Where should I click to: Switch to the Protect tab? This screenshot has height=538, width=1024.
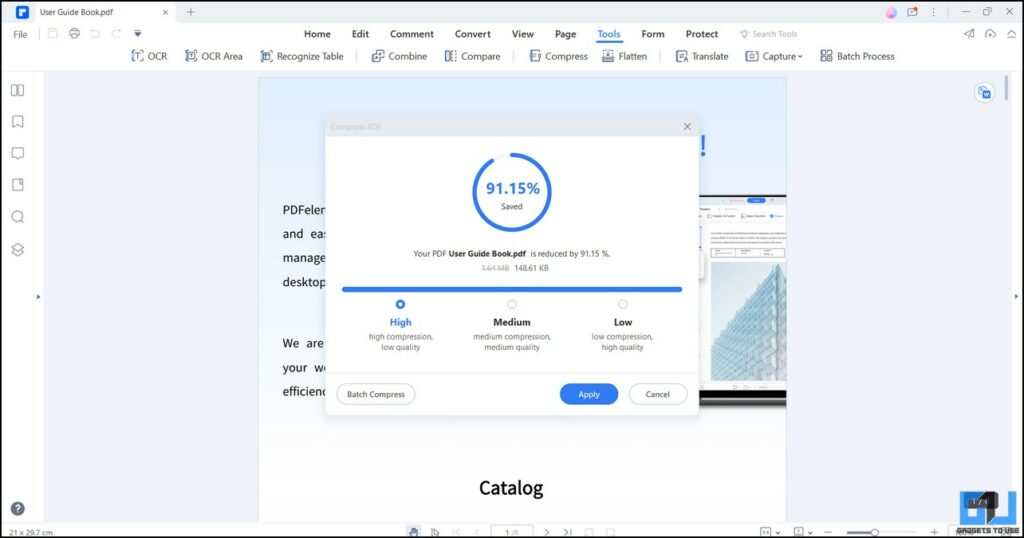701,34
